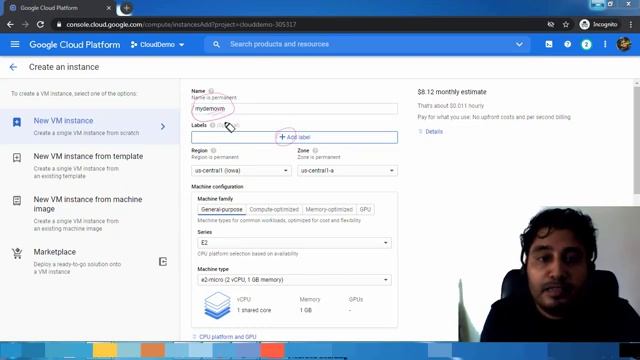Choose the Marketplace option
640x360 pixels.
click(90, 261)
